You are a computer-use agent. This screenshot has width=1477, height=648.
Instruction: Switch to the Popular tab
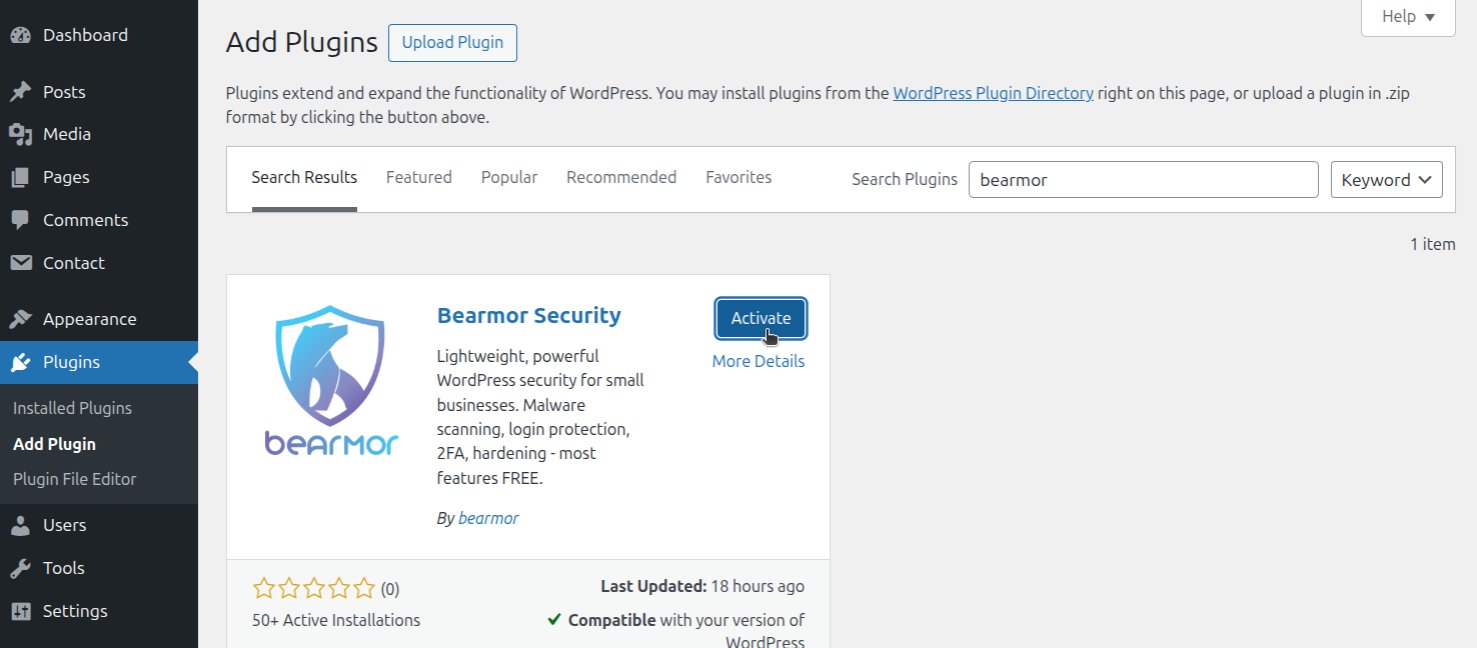tap(509, 178)
